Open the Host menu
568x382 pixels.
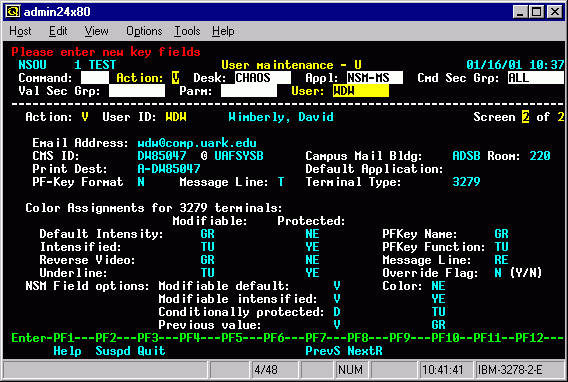[x=20, y=31]
